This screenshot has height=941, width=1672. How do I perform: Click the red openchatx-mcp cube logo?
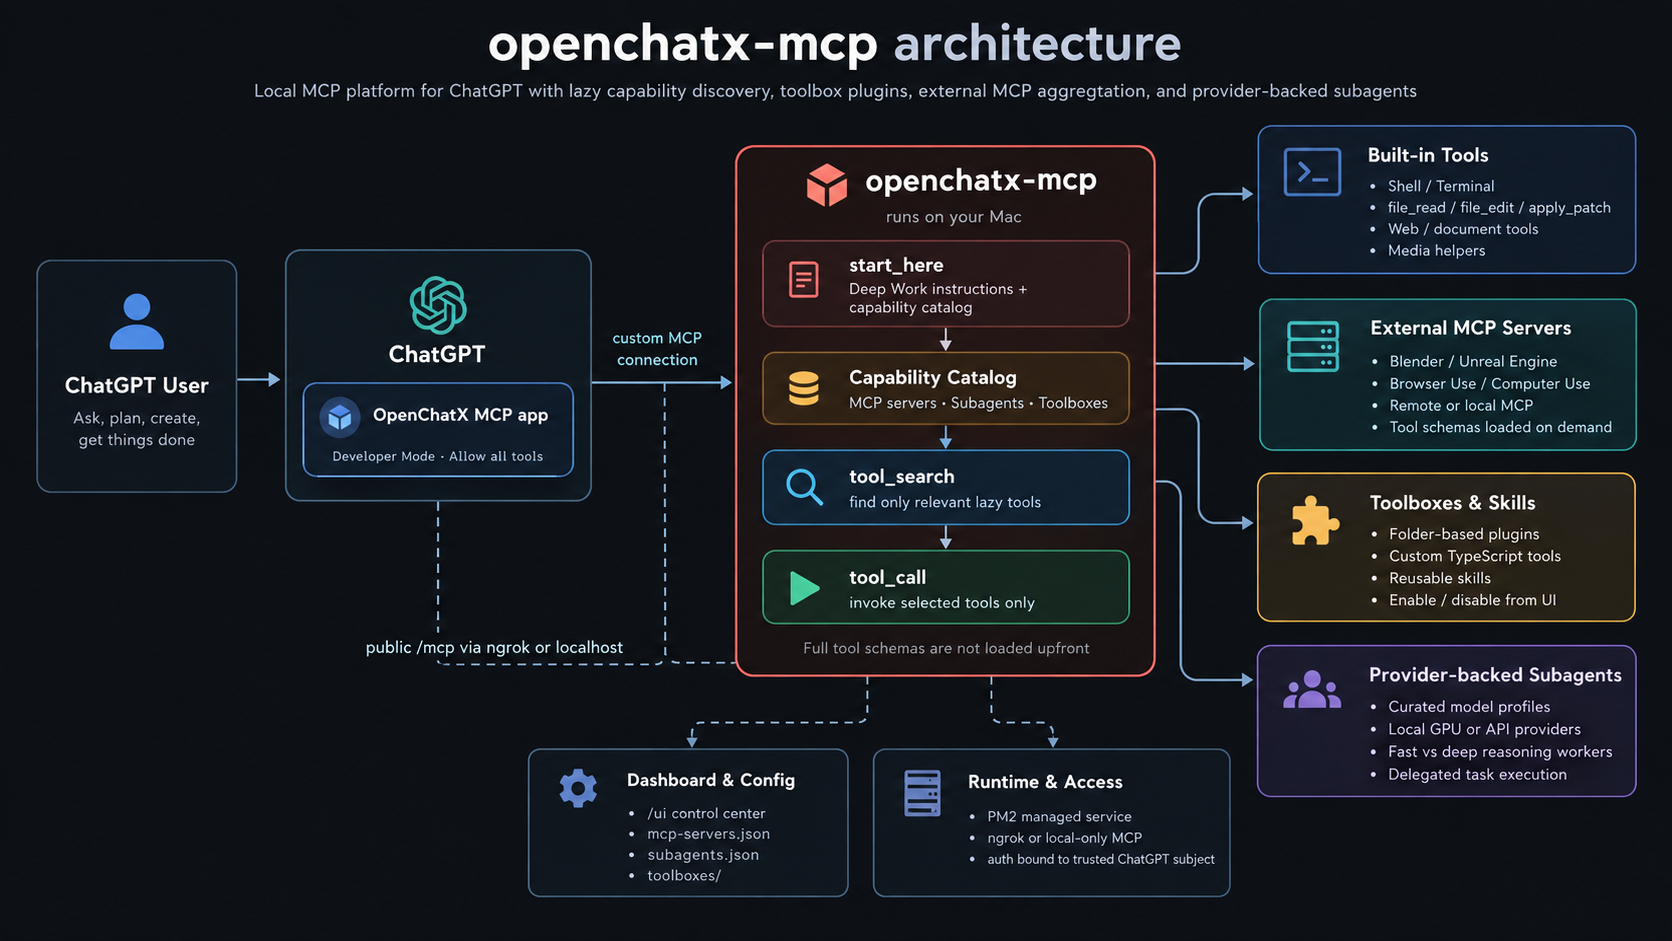click(827, 185)
